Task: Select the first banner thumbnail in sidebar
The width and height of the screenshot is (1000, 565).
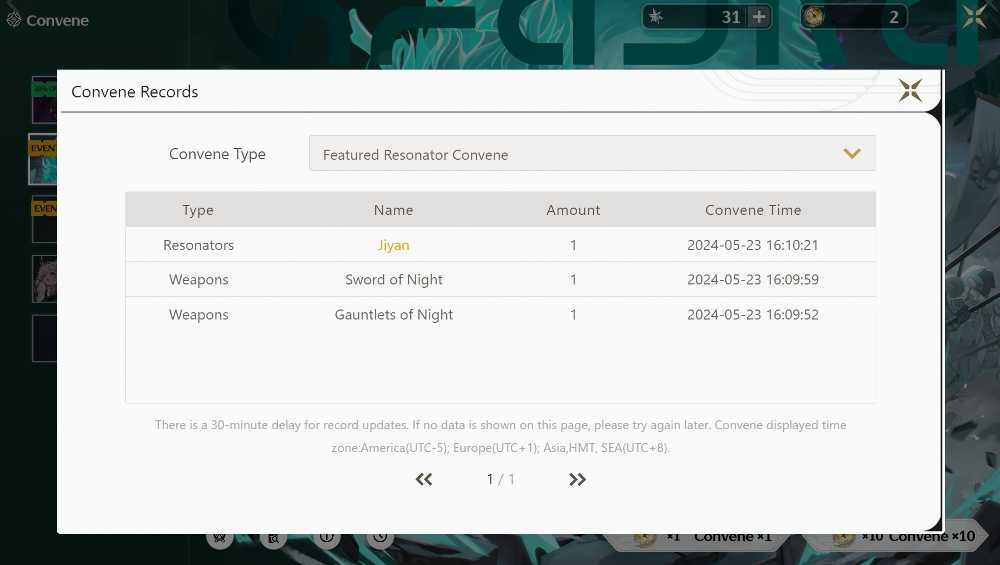Action: pyautogui.click(x=44, y=100)
